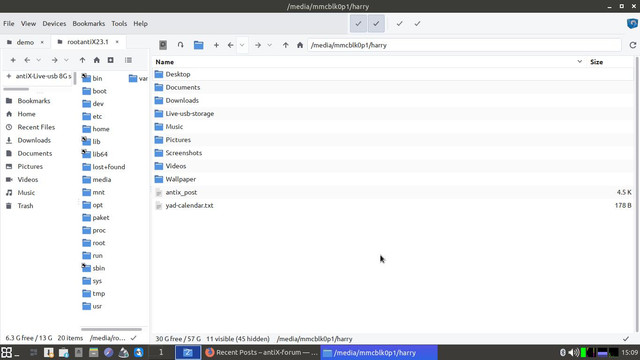The image size is (640, 360).
Task: Refresh the right panel file list
Action: coord(633,45)
